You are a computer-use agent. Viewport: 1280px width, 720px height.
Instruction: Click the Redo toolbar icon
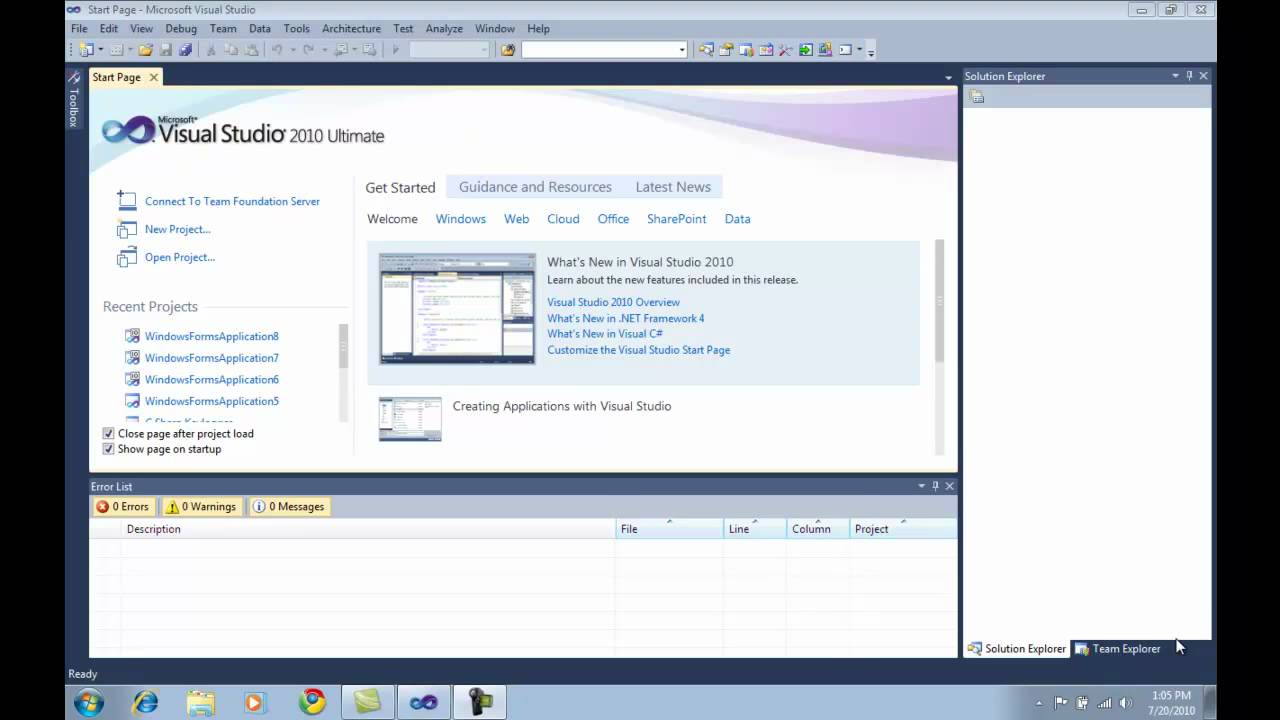point(309,50)
